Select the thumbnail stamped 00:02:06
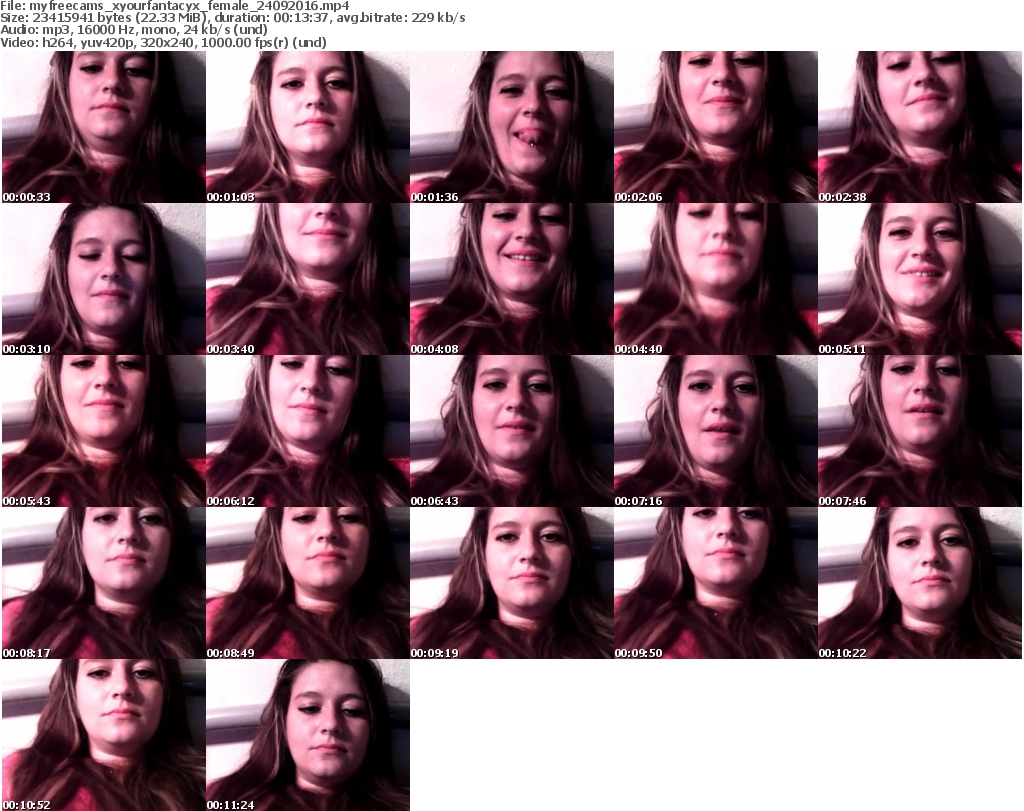Screen dimensions: 1024x811 tap(716, 127)
